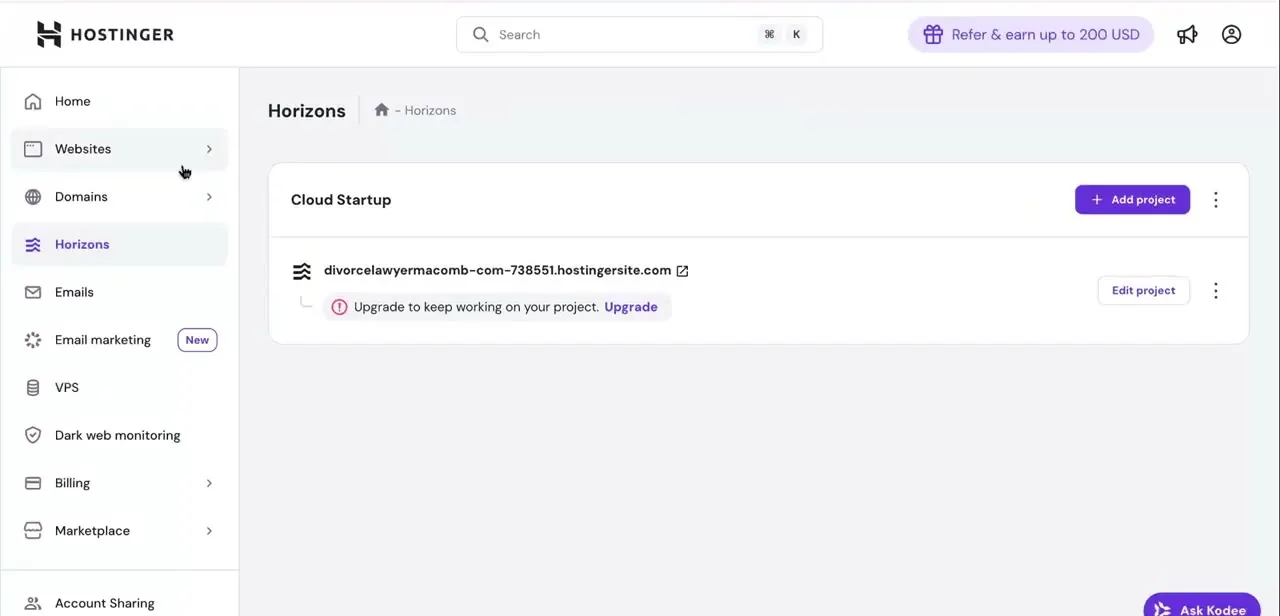Open Billing menu item
This screenshot has height=616, width=1280.
click(119, 483)
